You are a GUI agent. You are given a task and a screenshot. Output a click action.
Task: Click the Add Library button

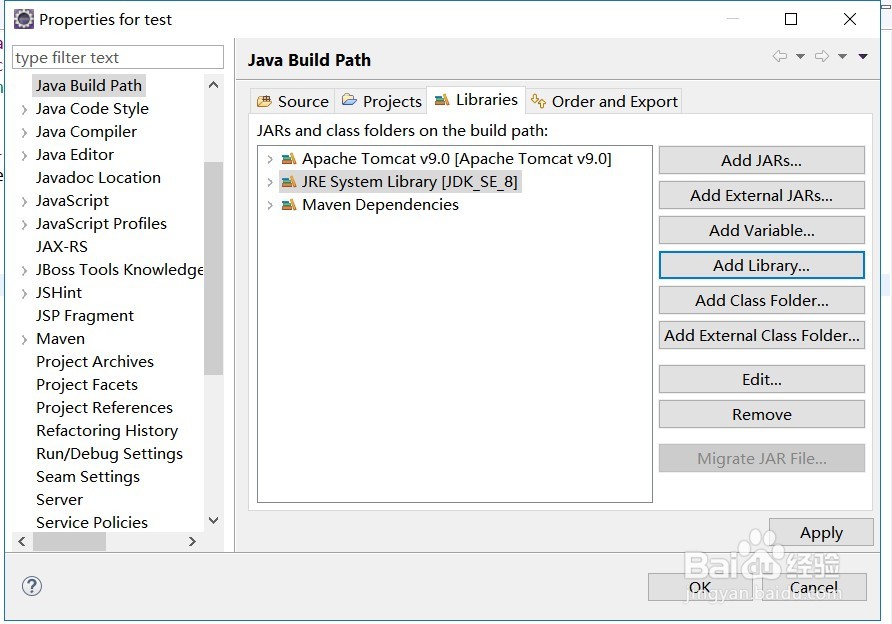tap(761, 265)
